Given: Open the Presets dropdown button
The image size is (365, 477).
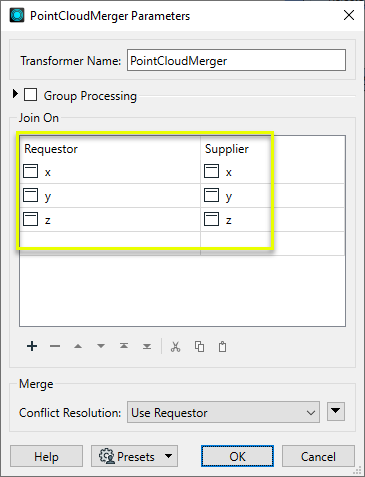Looking at the screenshot, I should pyautogui.click(x=134, y=456).
